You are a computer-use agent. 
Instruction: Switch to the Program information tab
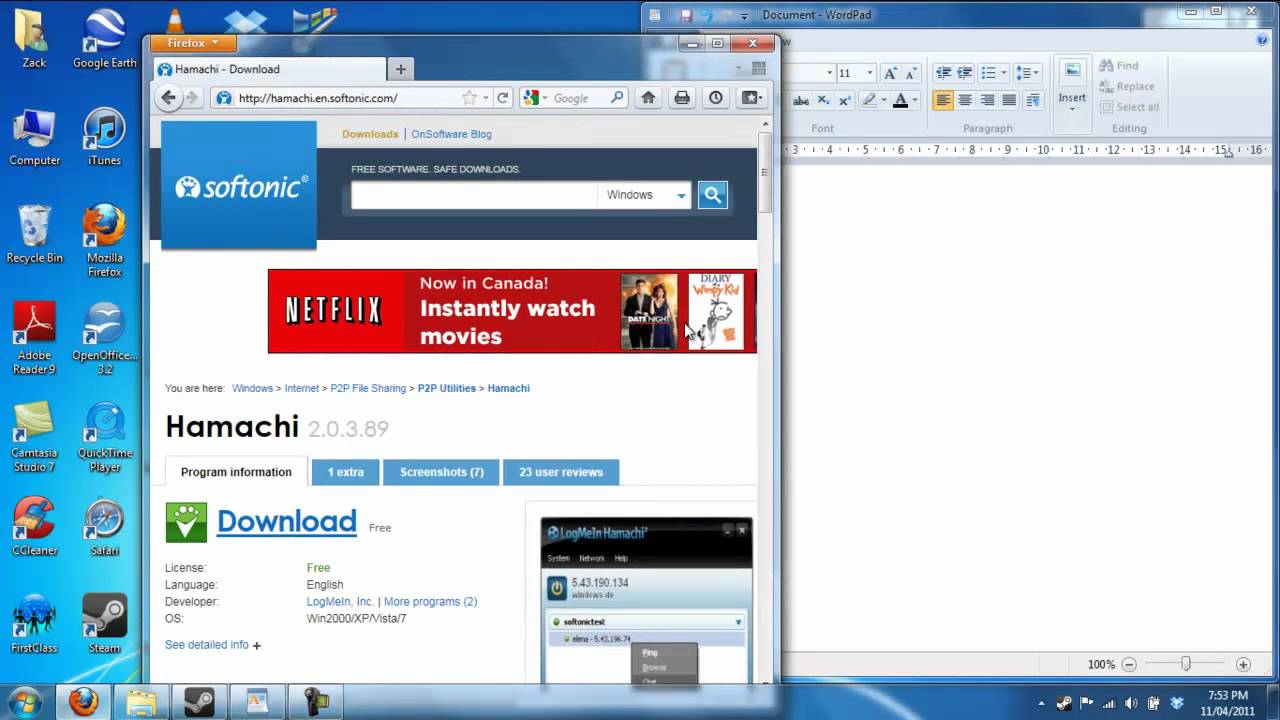236,472
